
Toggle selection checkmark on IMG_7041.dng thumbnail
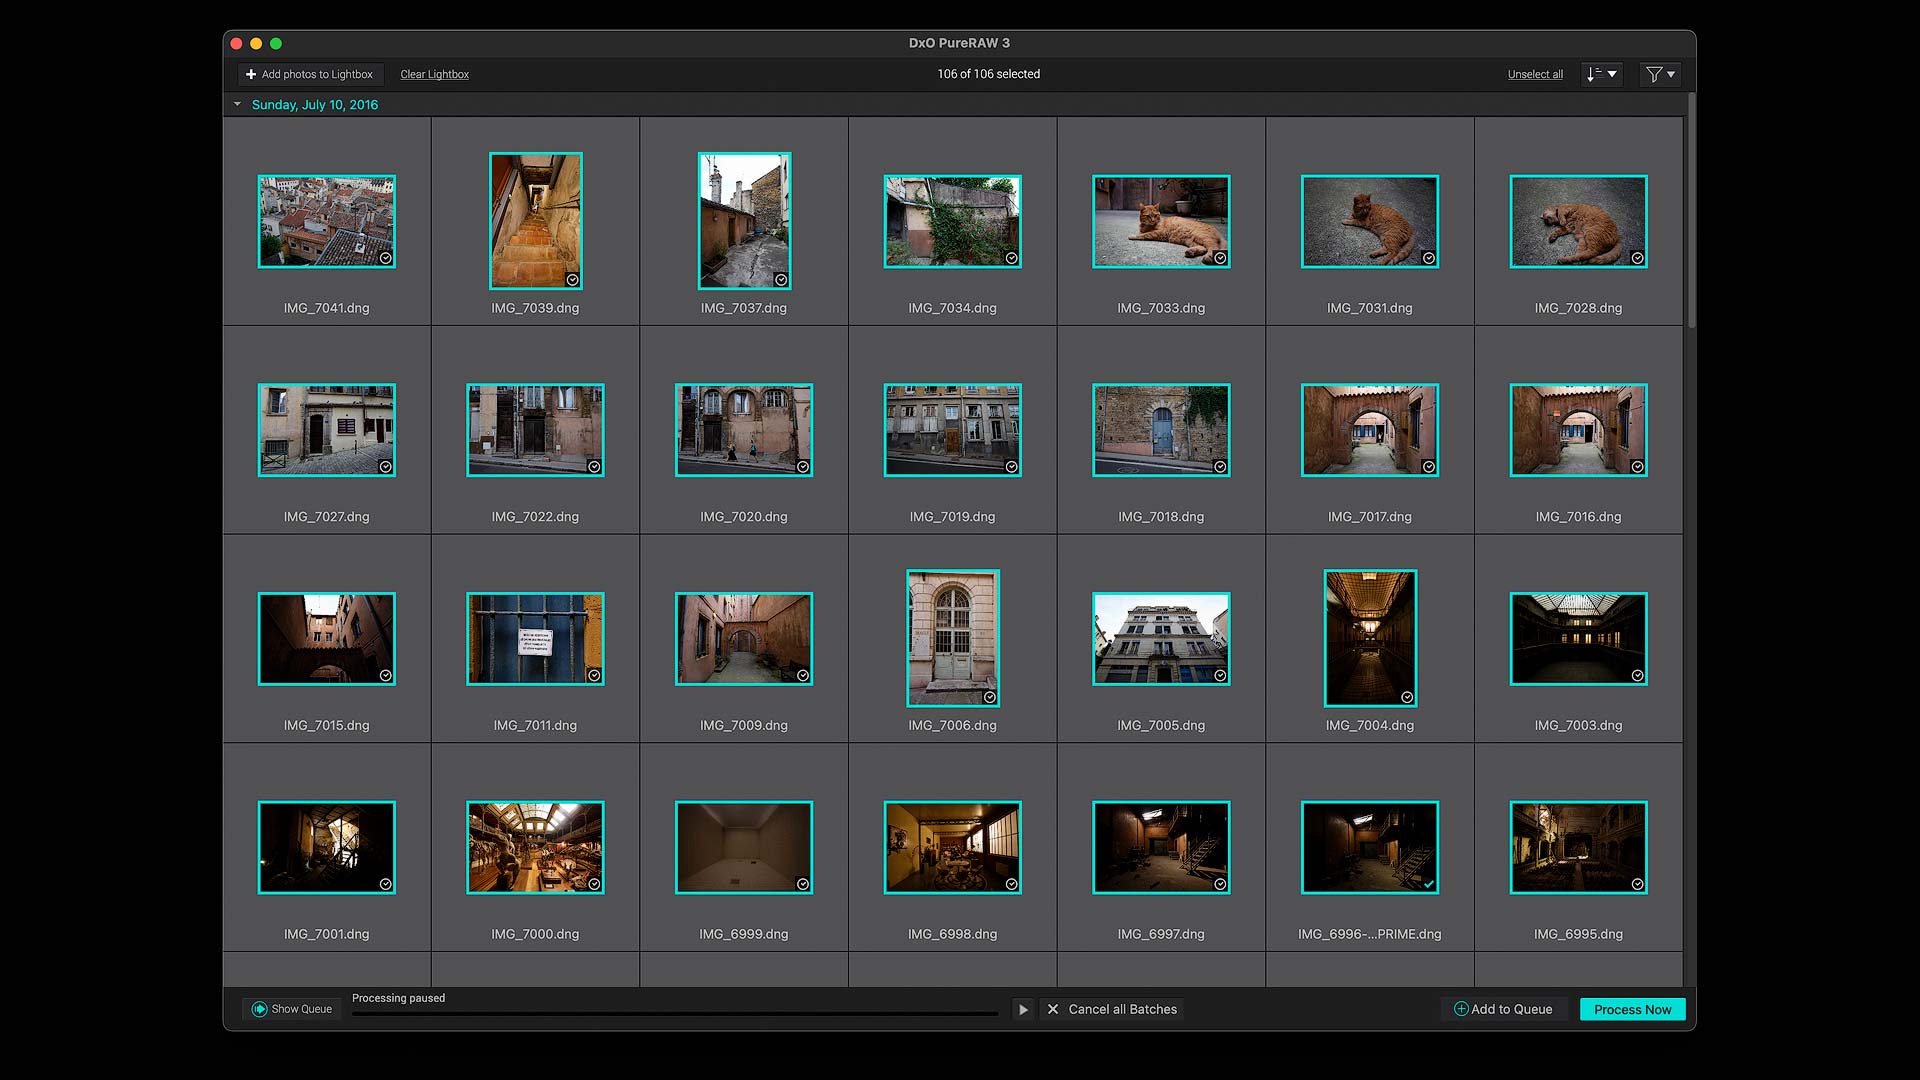[385, 258]
